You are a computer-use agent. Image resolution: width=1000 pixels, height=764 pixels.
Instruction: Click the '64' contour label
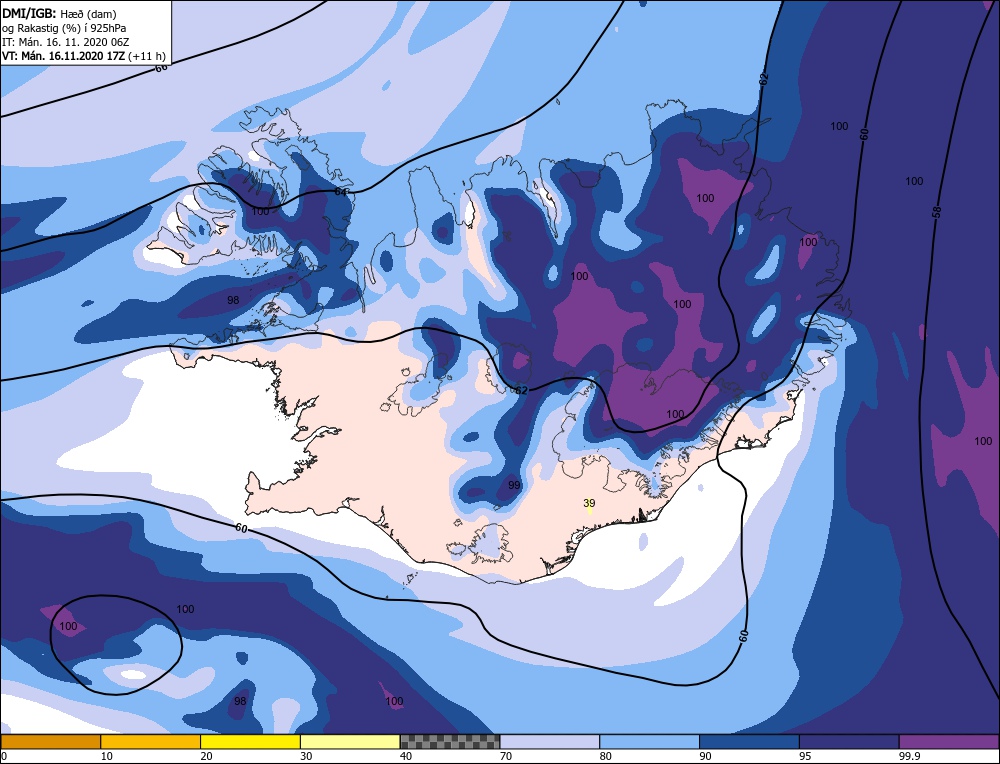[x=341, y=191]
